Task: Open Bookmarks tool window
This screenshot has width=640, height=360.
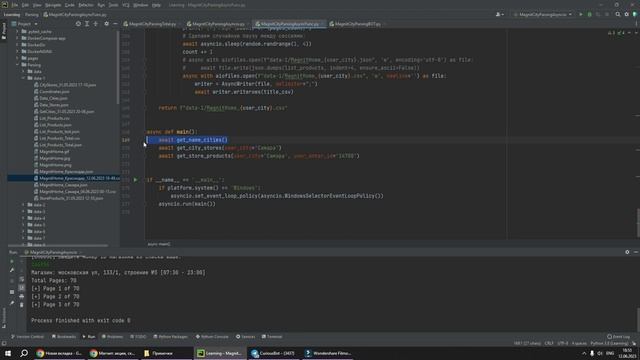Action: (64, 337)
